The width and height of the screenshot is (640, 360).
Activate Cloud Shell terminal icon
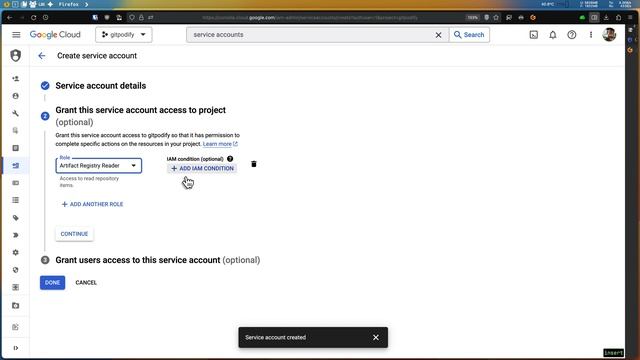click(x=533, y=35)
